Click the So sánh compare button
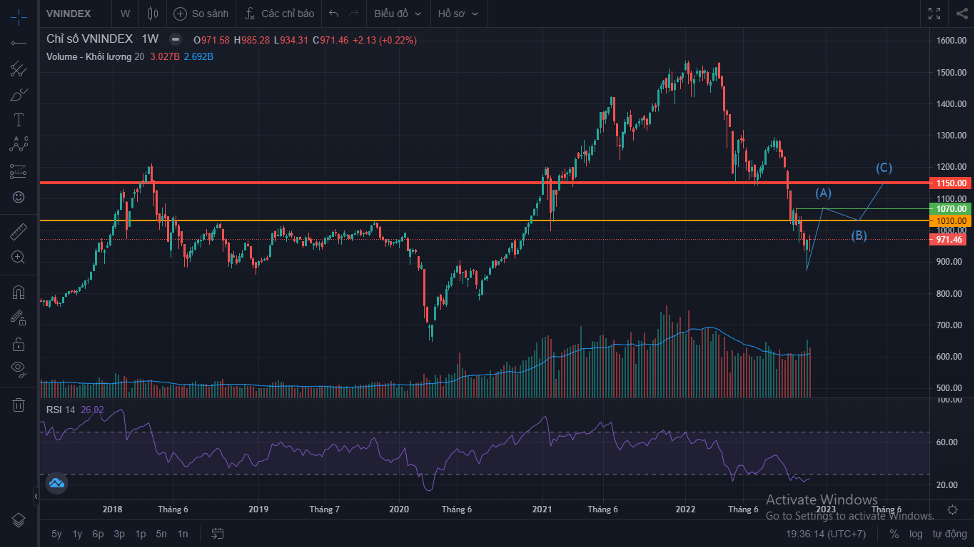The height and width of the screenshot is (547, 974). pyautogui.click(x=200, y=14)
